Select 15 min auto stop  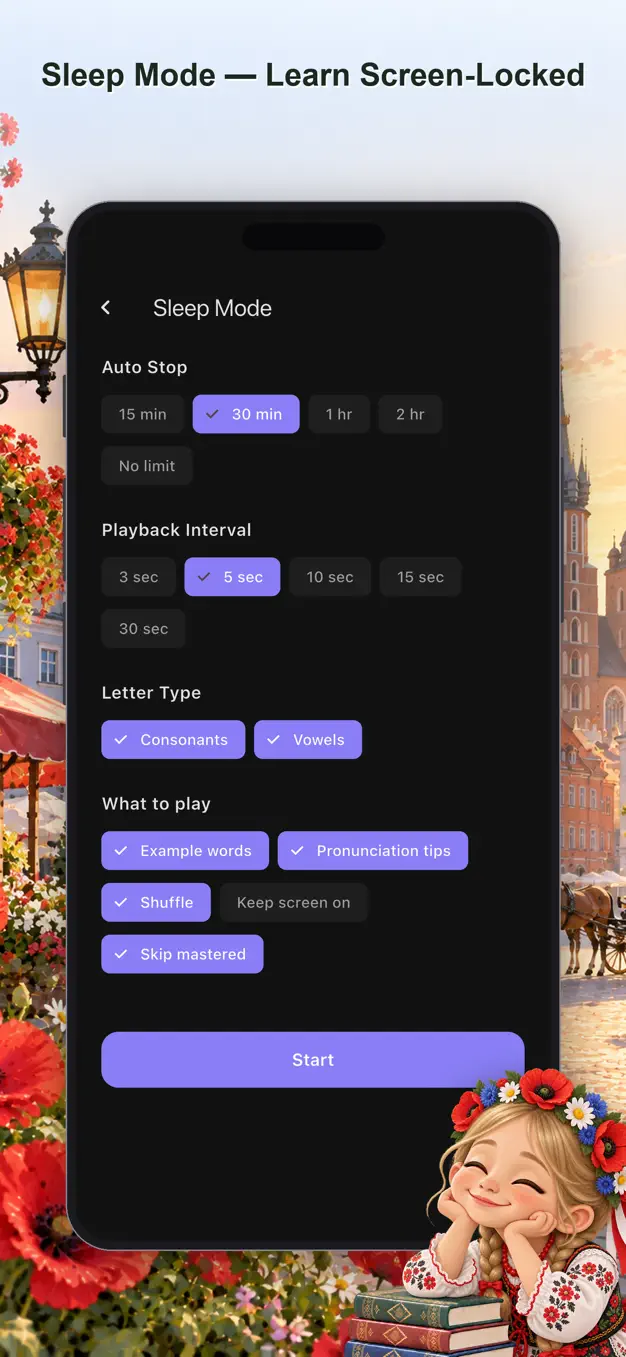pos(143,414)
